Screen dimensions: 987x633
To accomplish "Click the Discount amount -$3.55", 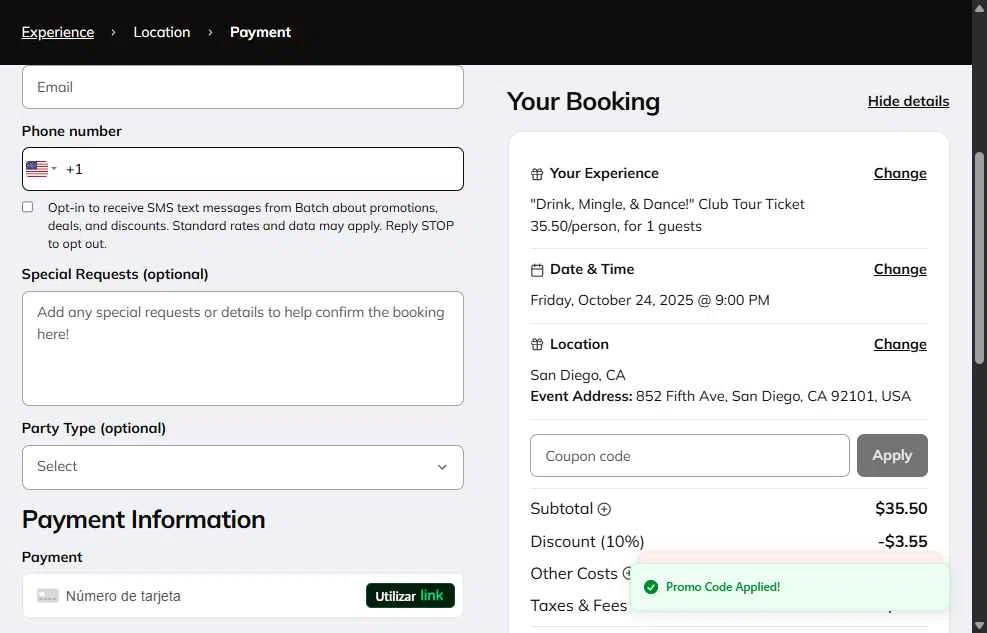I will point(903,541).
